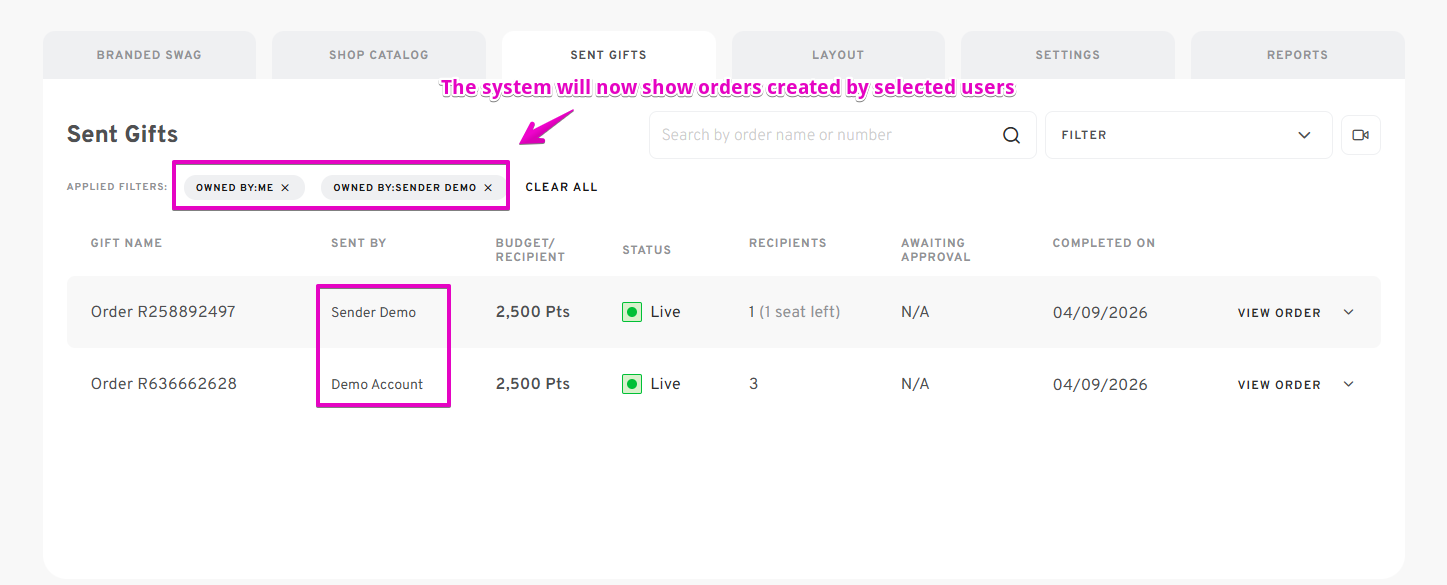
Task: Select the Sent Gifts tab
Action: pyautogui.click(x=608, y=55)
